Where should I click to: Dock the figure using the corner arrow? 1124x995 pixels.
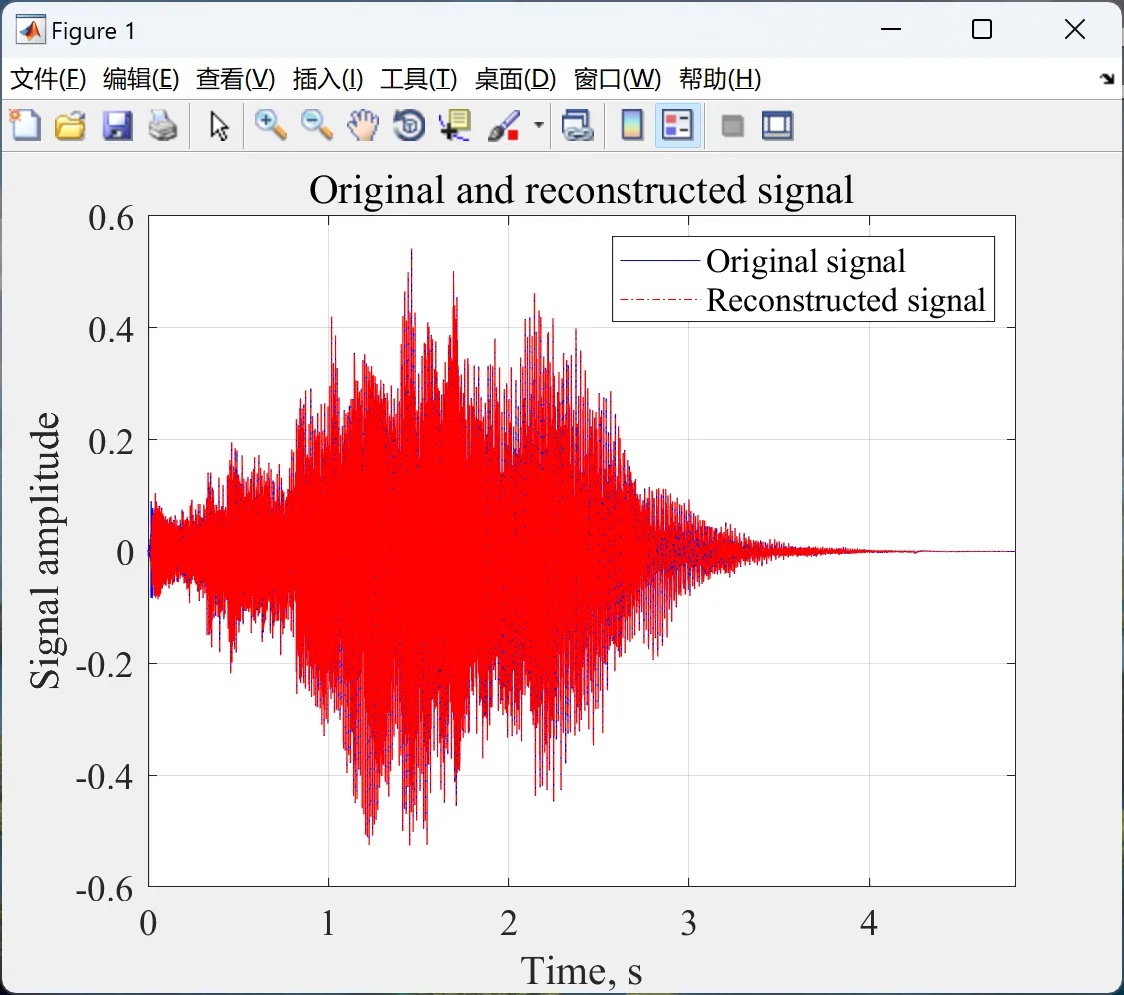coord(1108,79)
